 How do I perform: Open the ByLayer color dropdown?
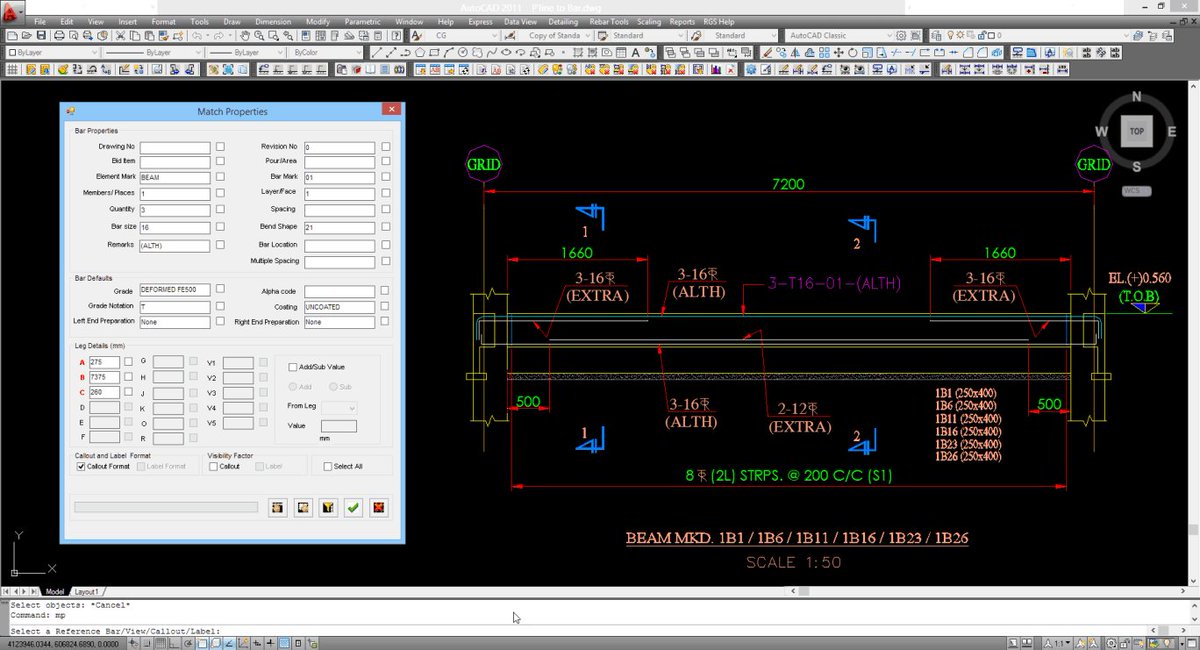(x=94, y=52)
